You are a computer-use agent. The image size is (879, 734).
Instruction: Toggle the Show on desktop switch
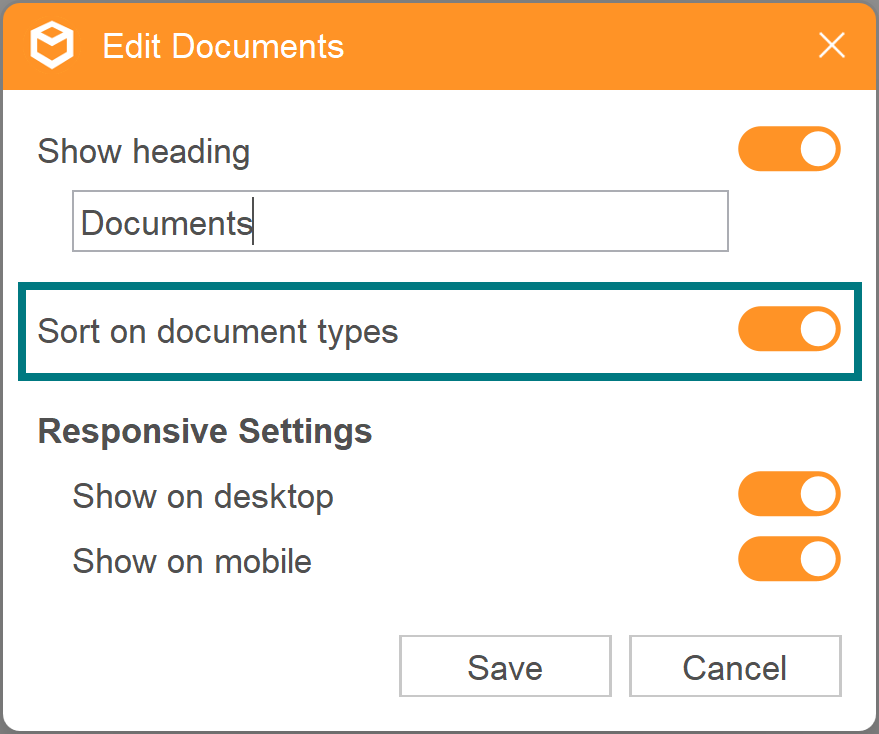tap(789, 495)
